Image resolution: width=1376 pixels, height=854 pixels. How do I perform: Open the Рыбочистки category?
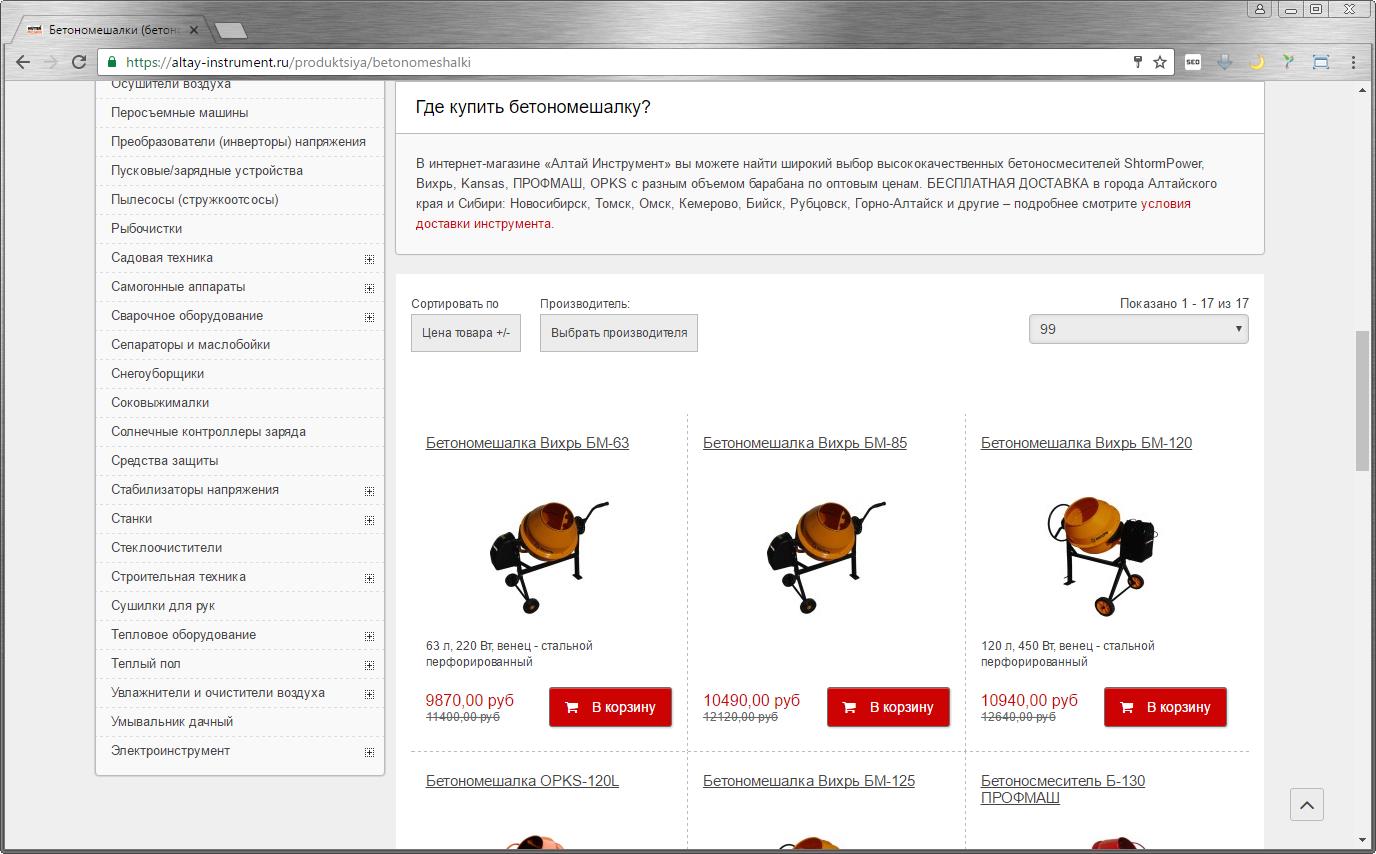pyautogui.click(x=147, y=229)
